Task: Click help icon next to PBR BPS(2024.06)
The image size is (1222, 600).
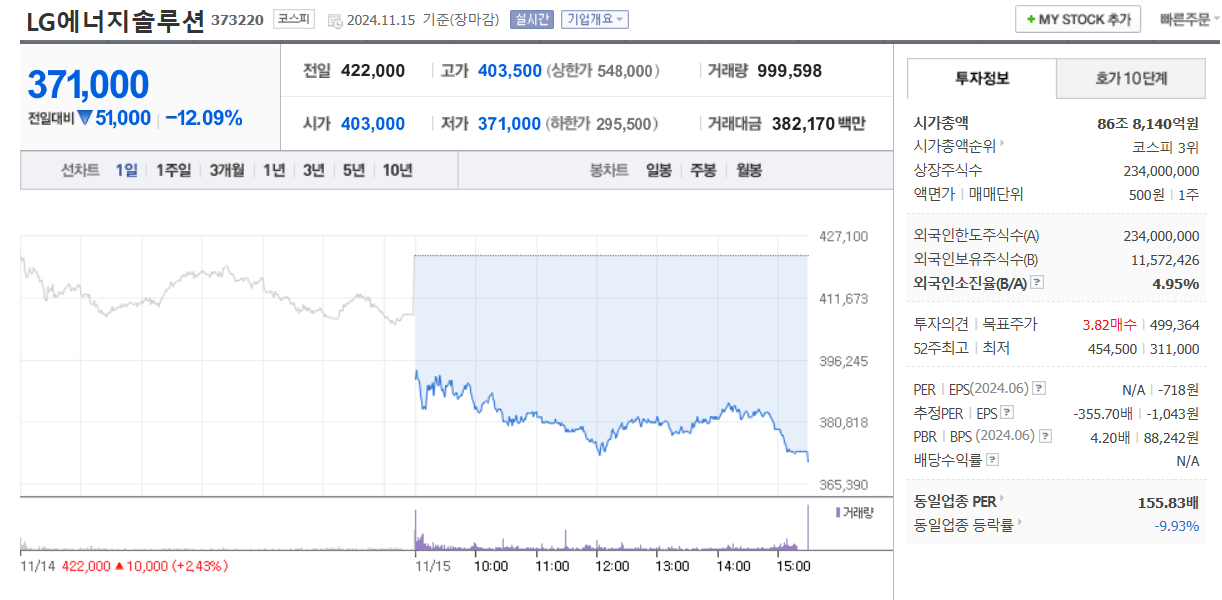Action: (1045, 436)
